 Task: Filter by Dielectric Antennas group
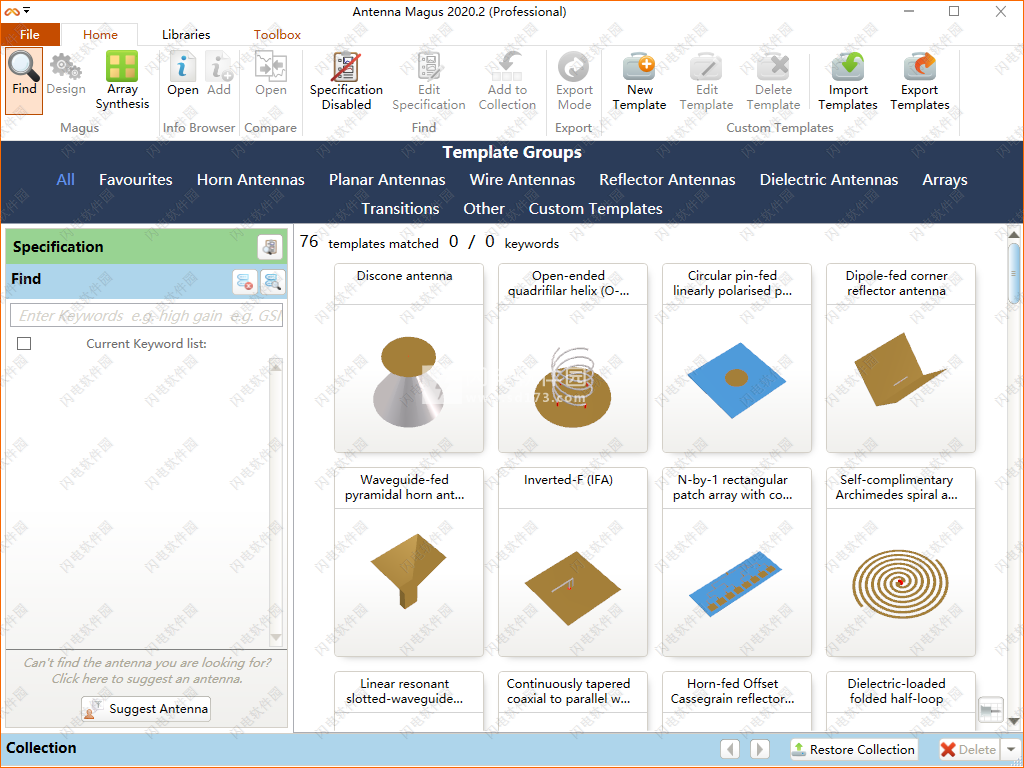click(829, 180)
